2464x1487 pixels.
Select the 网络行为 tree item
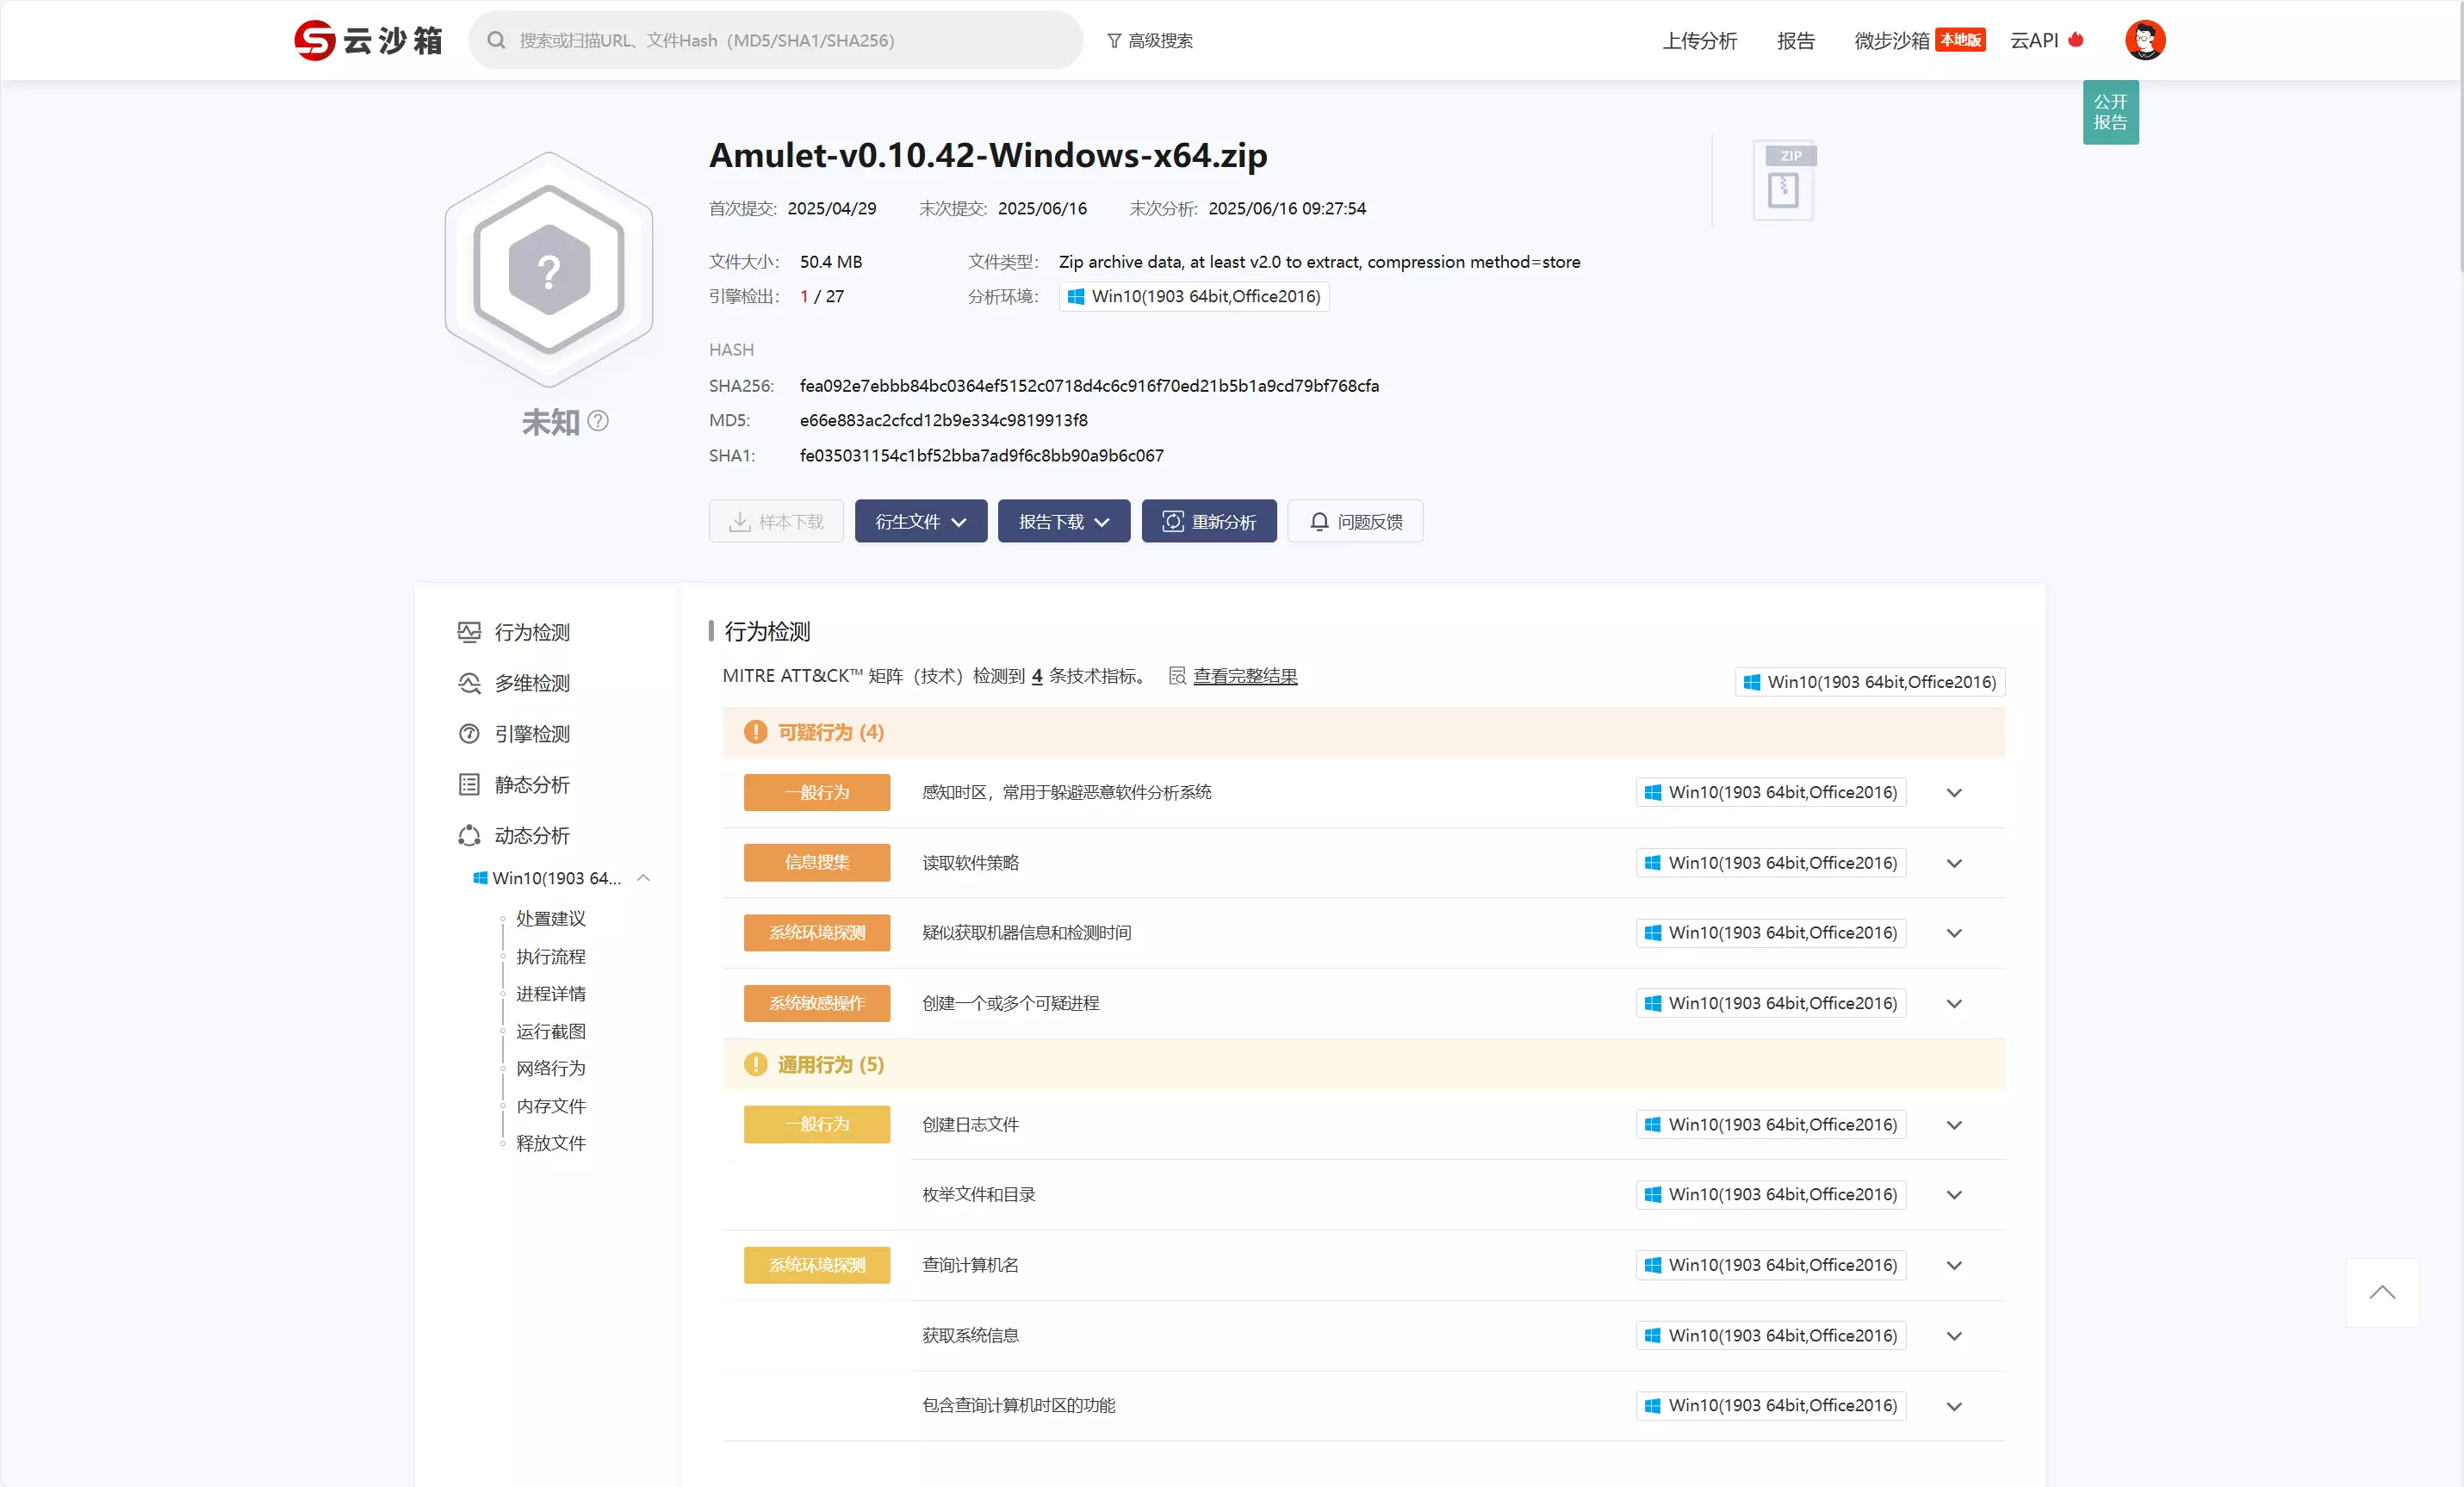[x=551, y=1069]
